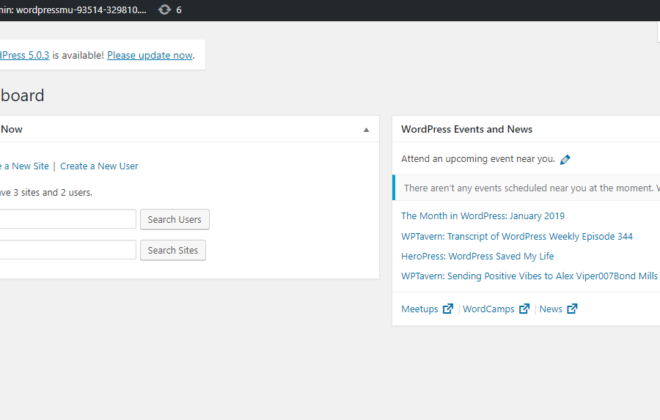Click the Create a New Site link
This screenshot has height=420, width=660.
click(x=24, y=166)
